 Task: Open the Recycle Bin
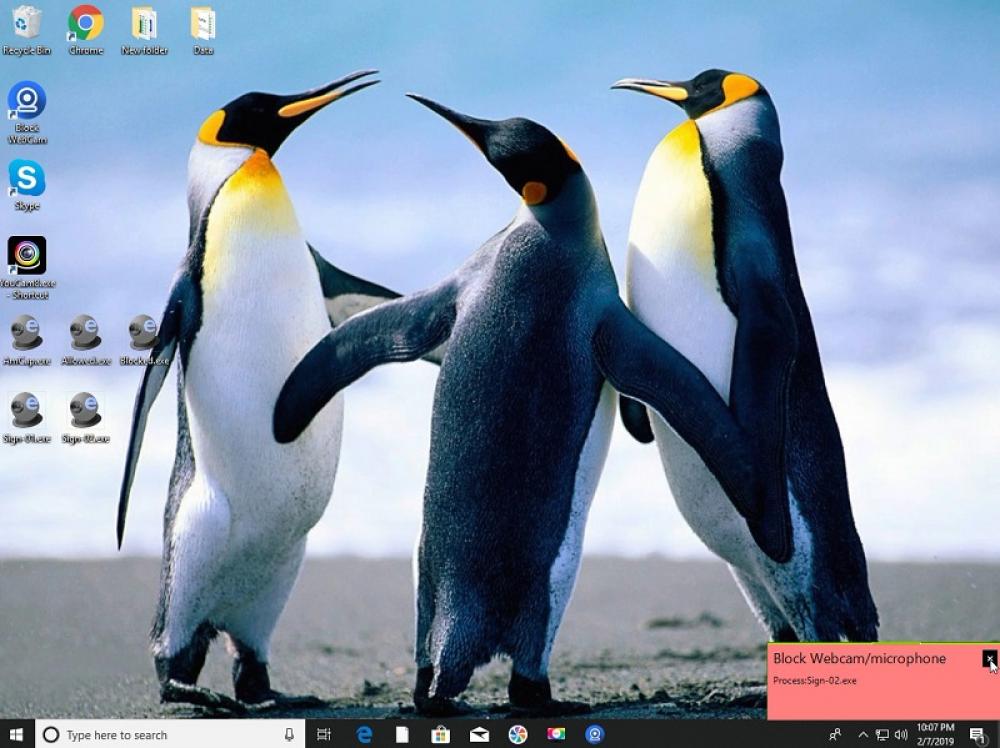pyautogui.click(x=28, y=25)
